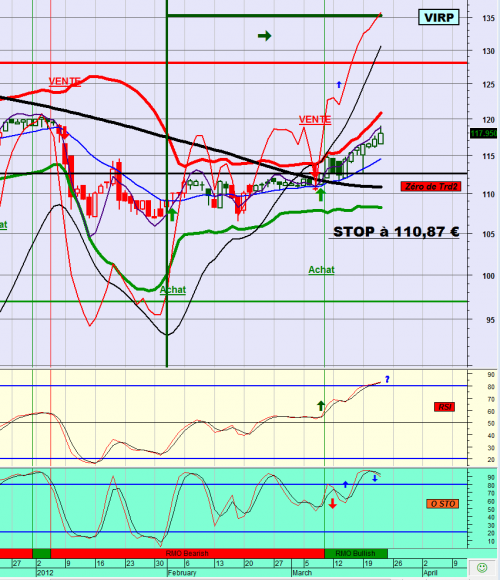Click the red Zéro de Trd2 label
The image size is (500, 580).
(431, 186)
